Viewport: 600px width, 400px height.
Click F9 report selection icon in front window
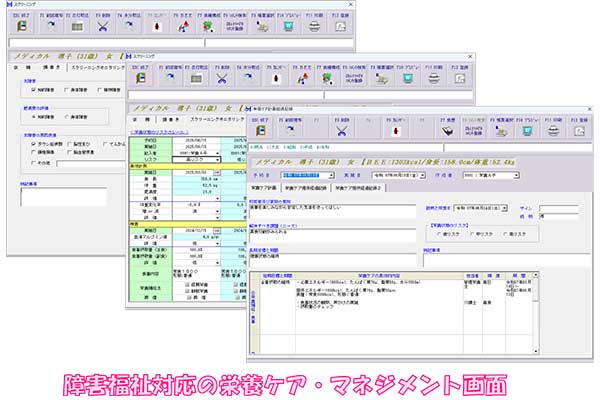coord(501,132)
